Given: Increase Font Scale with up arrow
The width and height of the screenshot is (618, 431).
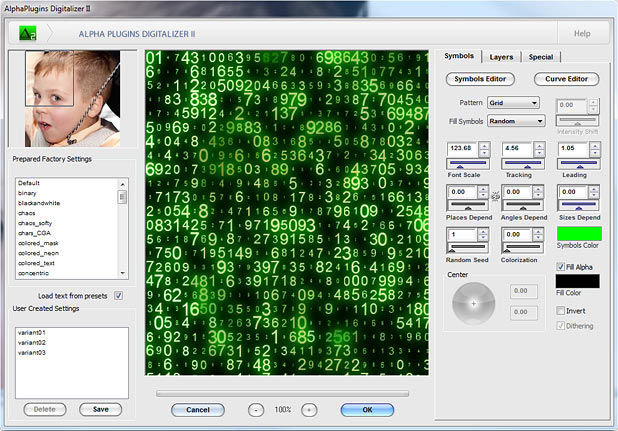Looking at the screenshot, I should (x=484, y=145).
